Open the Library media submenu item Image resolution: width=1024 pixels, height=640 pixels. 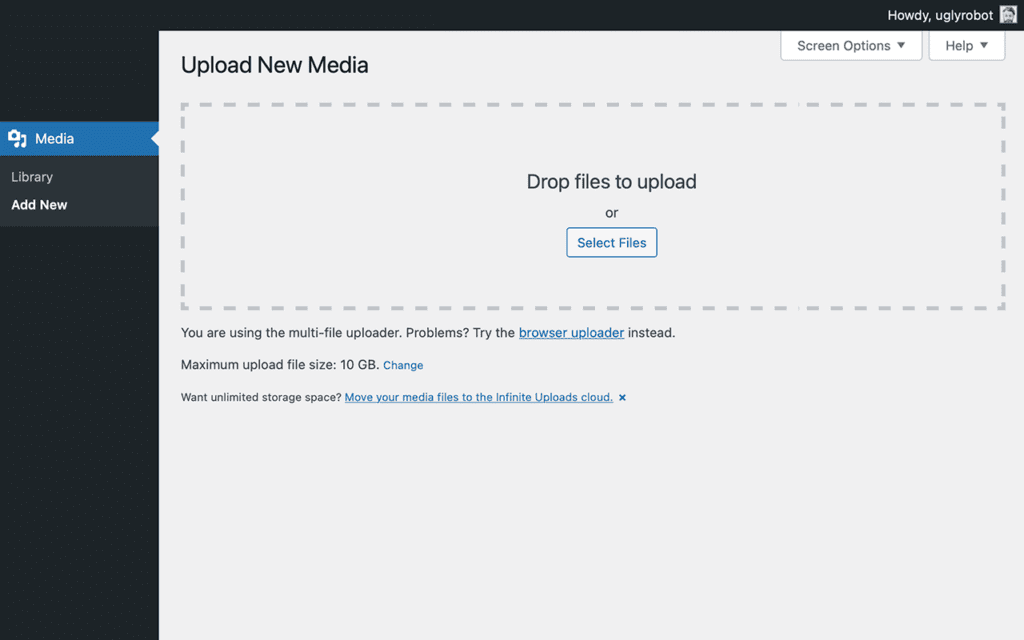click(x=32, y=176)
